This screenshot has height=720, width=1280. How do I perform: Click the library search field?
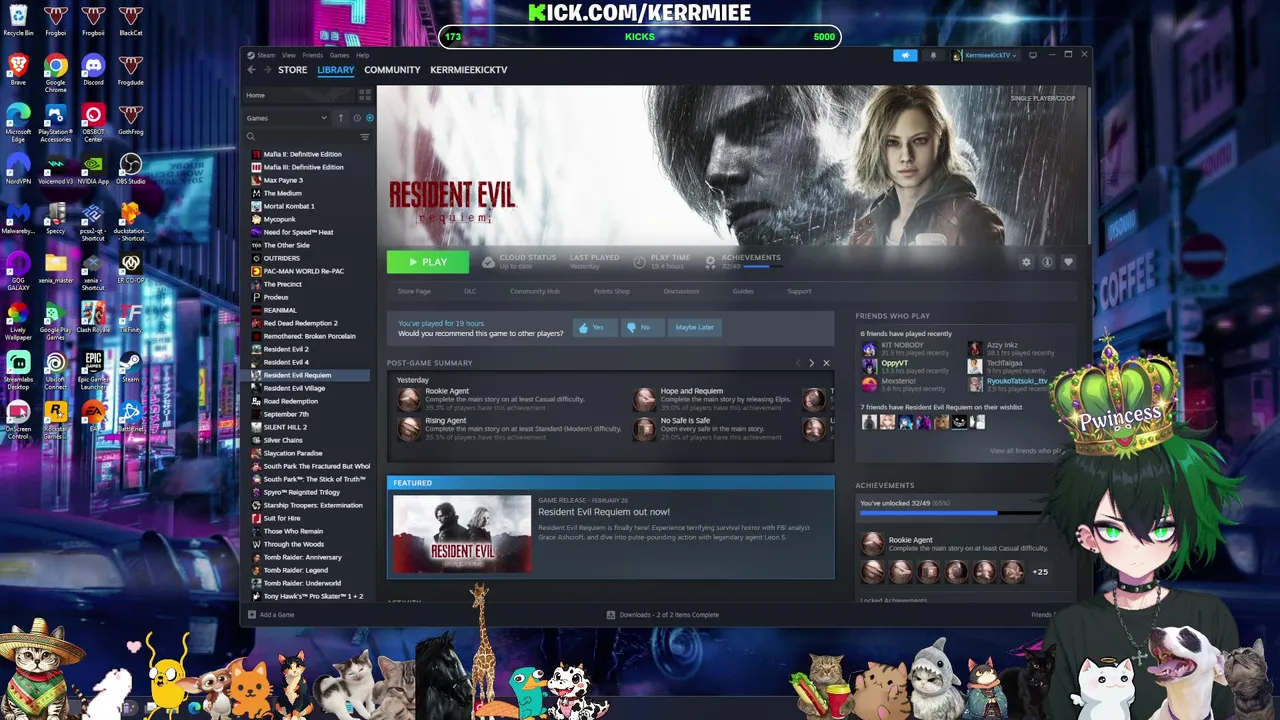click(300, 137)
